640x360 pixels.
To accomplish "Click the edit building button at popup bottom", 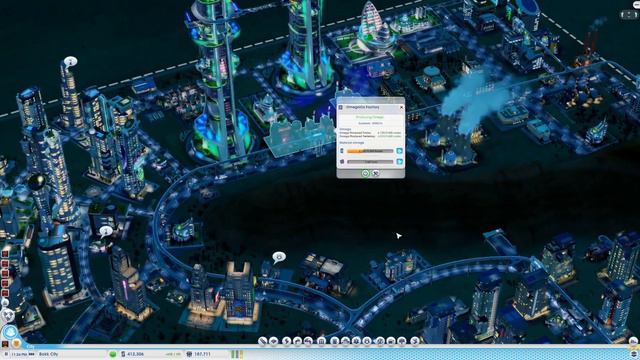I will [376, 173].
